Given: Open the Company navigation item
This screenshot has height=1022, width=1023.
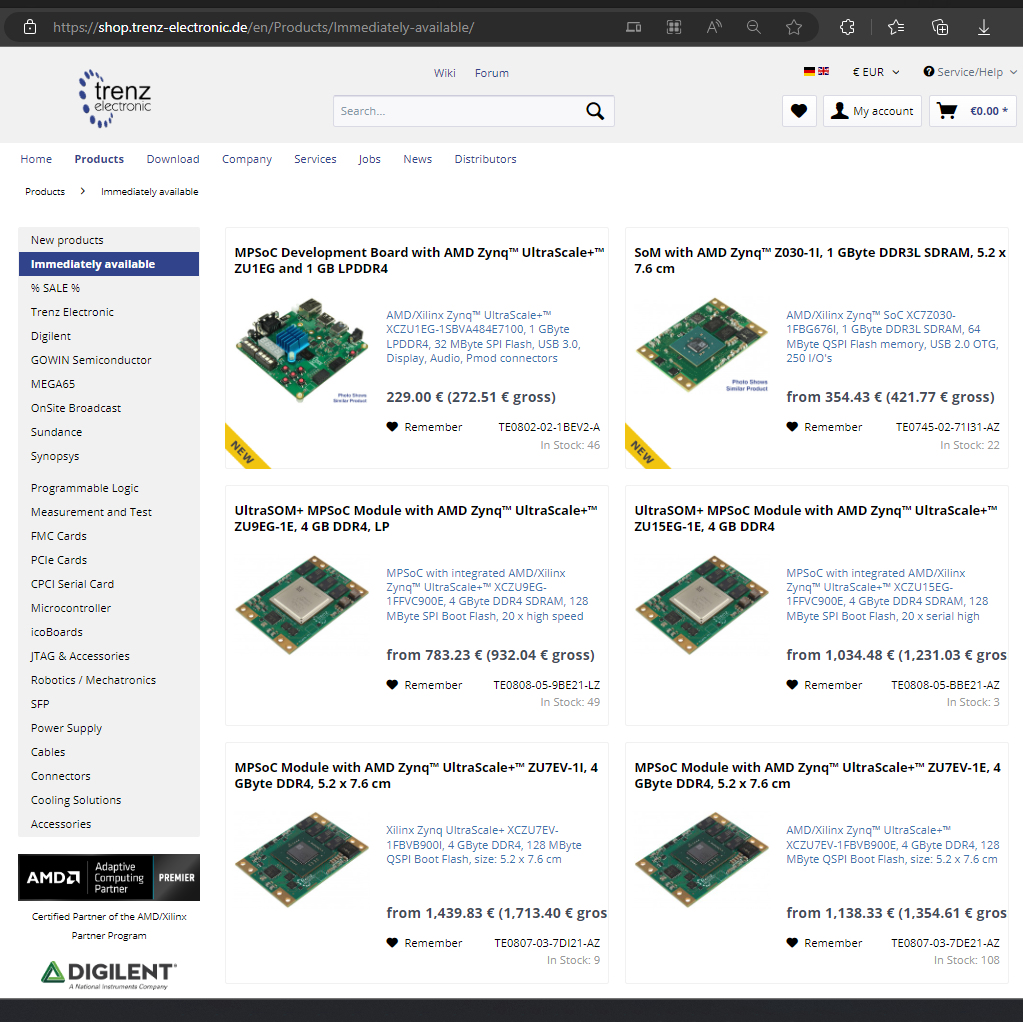Looking at the screenshot, I should pos(247,159).
